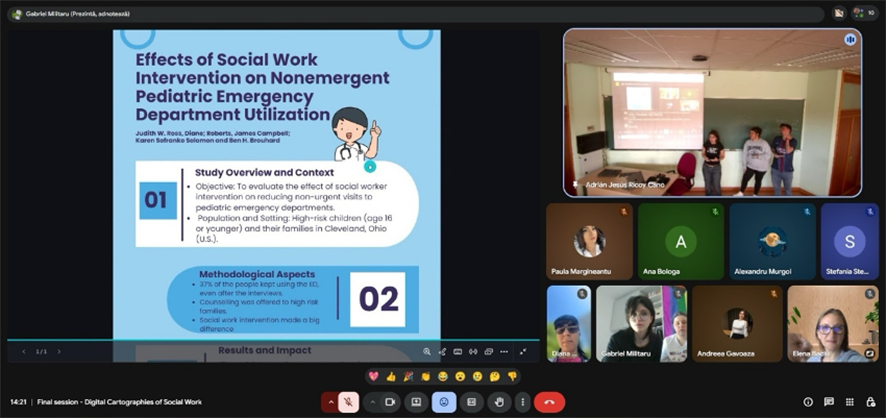Select Ana Bologa's tile

coord(681,242)
